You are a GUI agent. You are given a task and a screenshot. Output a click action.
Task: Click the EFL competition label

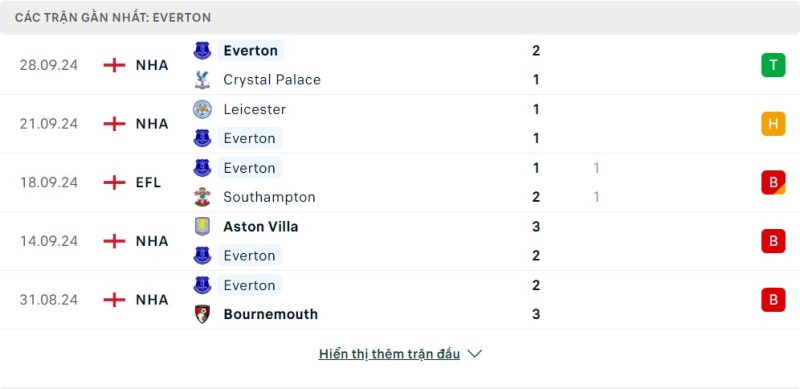click(148, 182)
